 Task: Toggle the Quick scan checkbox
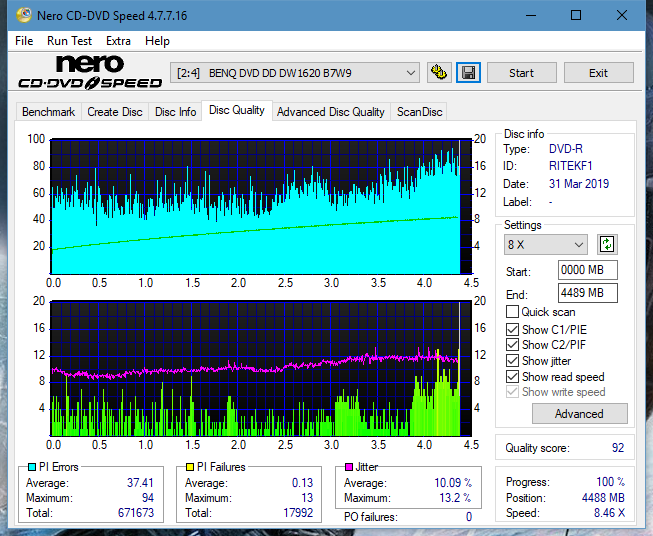point(512,312)
